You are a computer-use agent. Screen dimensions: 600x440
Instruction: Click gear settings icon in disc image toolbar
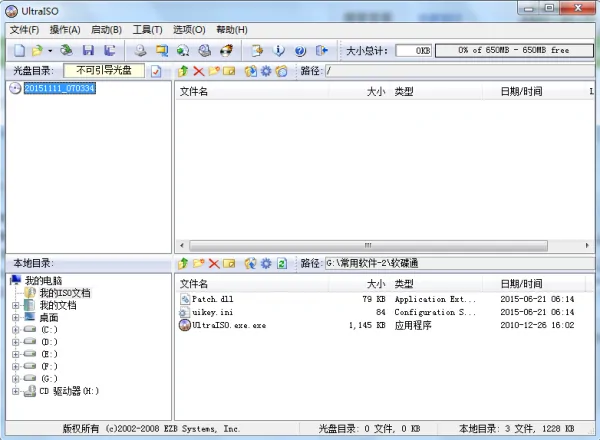click(266, 71)
